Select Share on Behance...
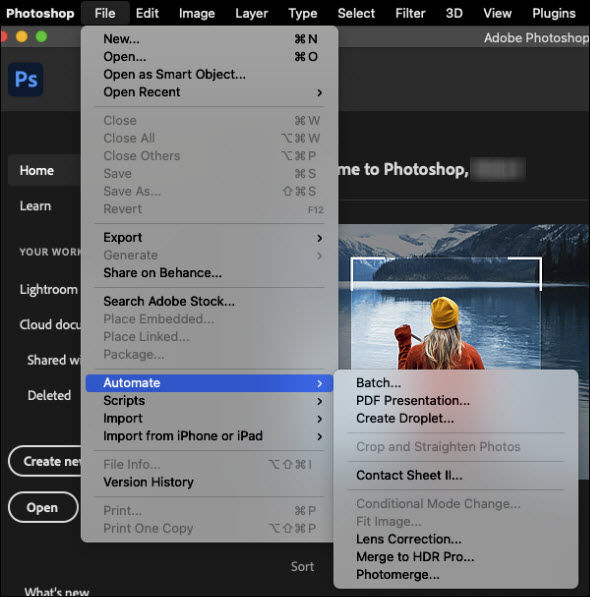 pos(209,273)
